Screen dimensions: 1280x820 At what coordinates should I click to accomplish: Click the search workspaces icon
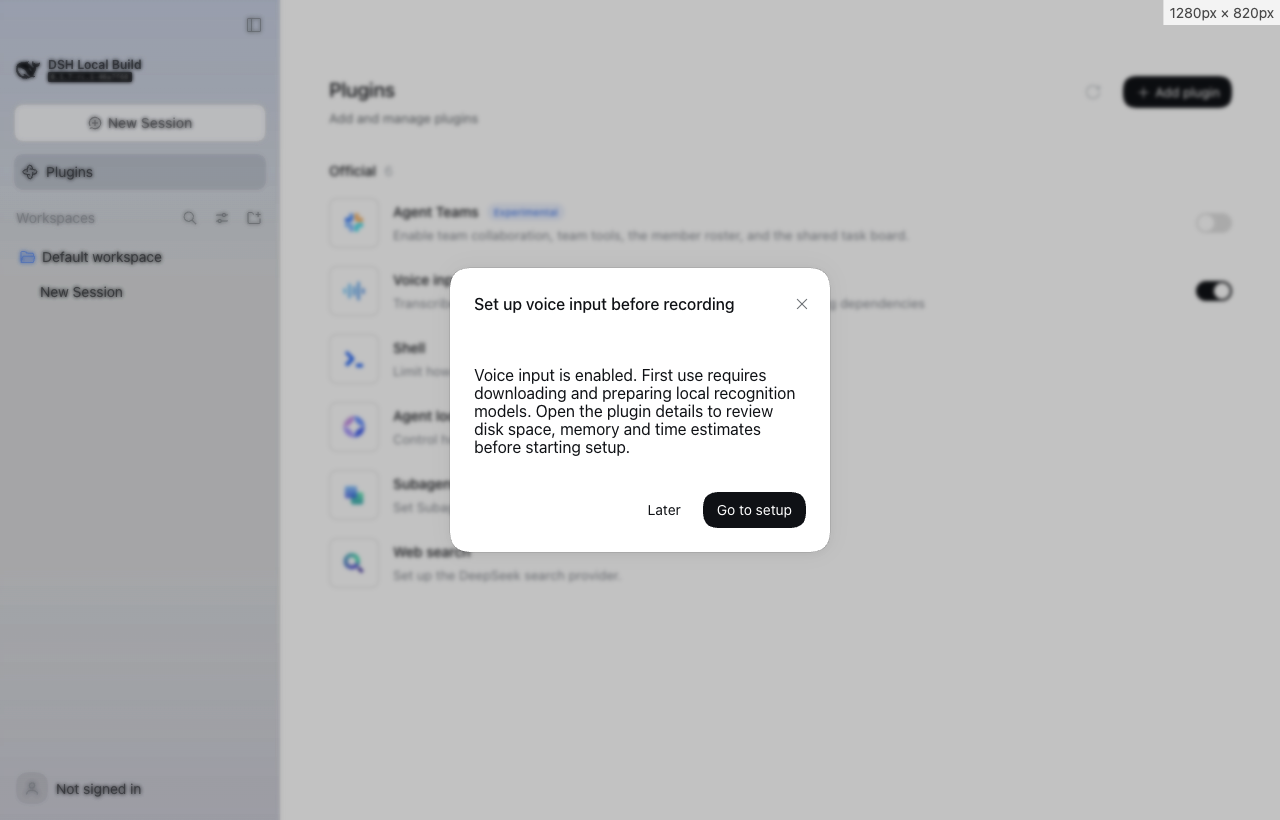(x=190, y=218)
